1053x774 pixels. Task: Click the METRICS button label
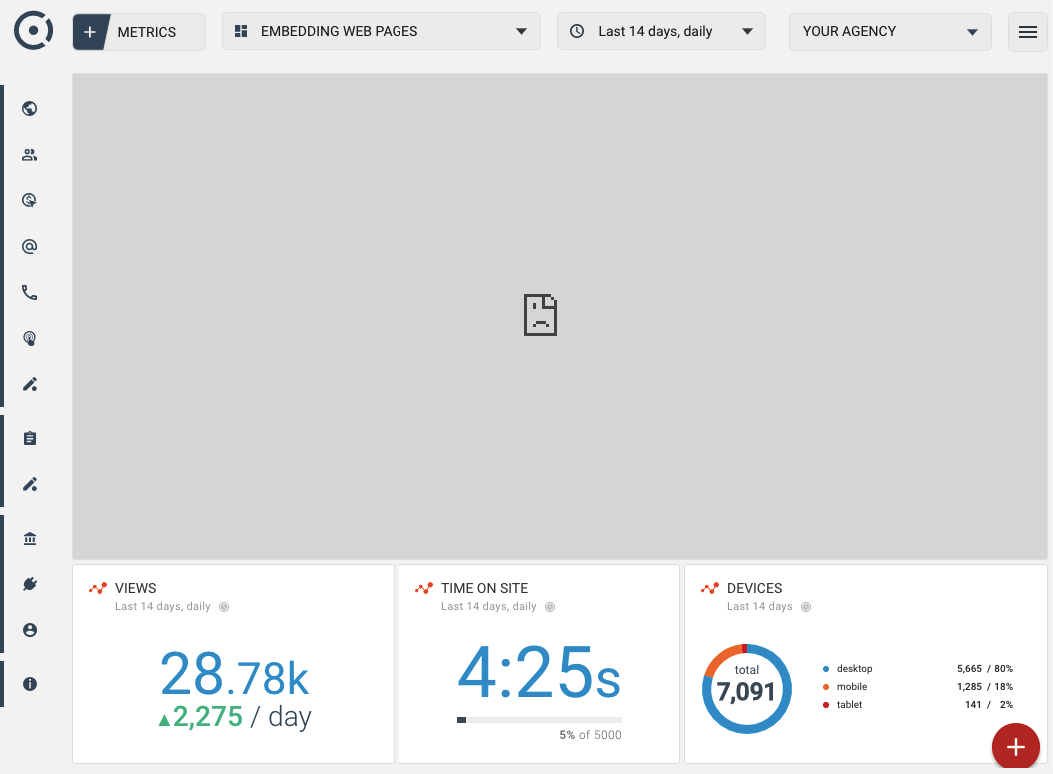coord(146,32)
